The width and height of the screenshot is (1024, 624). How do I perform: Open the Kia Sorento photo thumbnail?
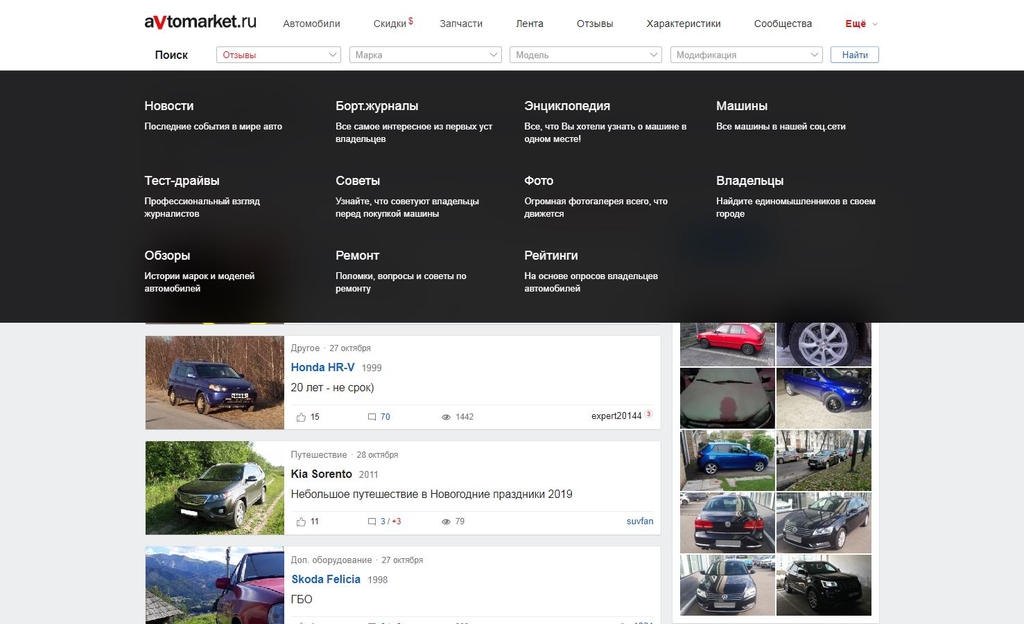pyautogui.click(x=215, y=488)
